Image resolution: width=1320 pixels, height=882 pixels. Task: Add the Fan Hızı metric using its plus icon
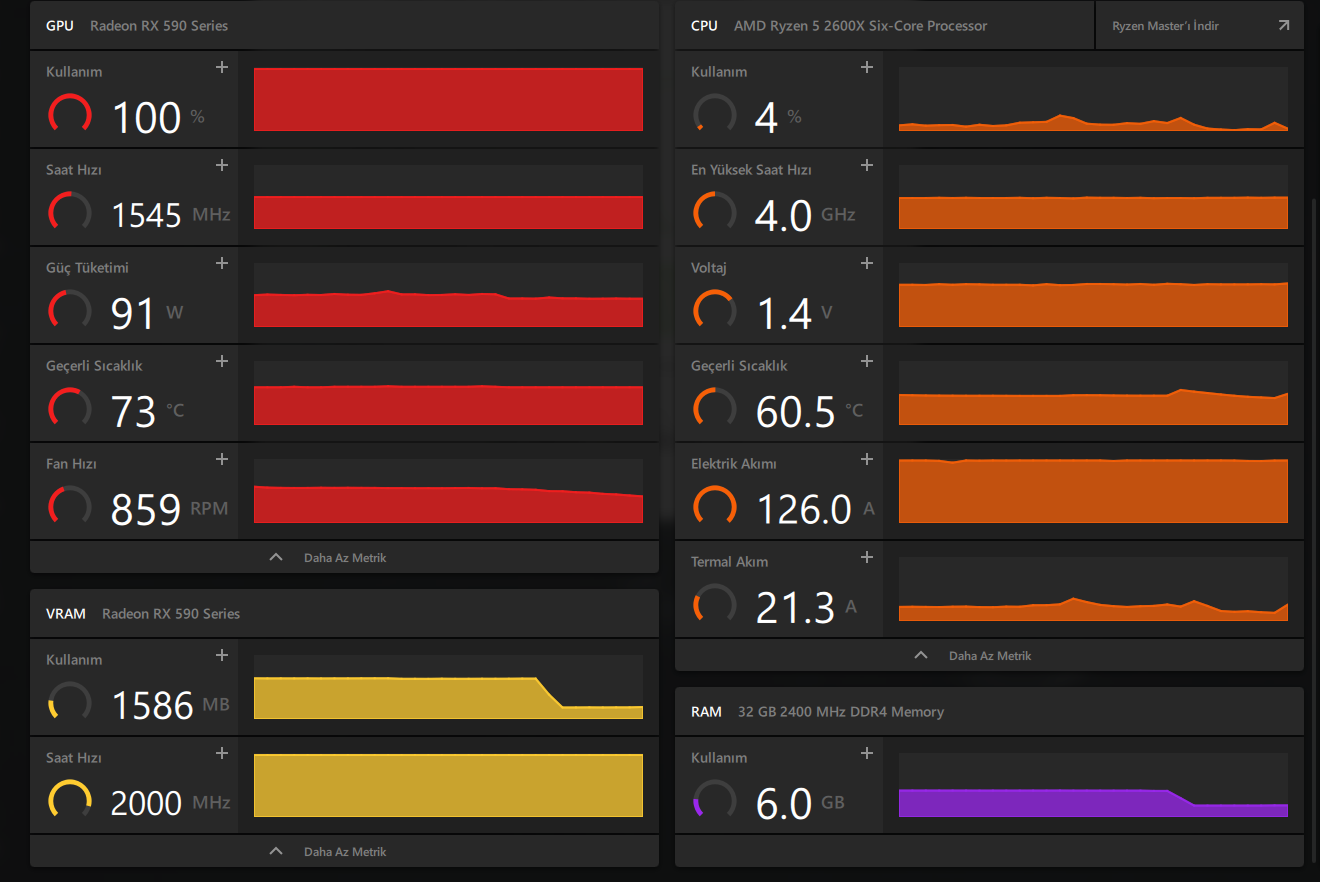click(x=222, y=459)
